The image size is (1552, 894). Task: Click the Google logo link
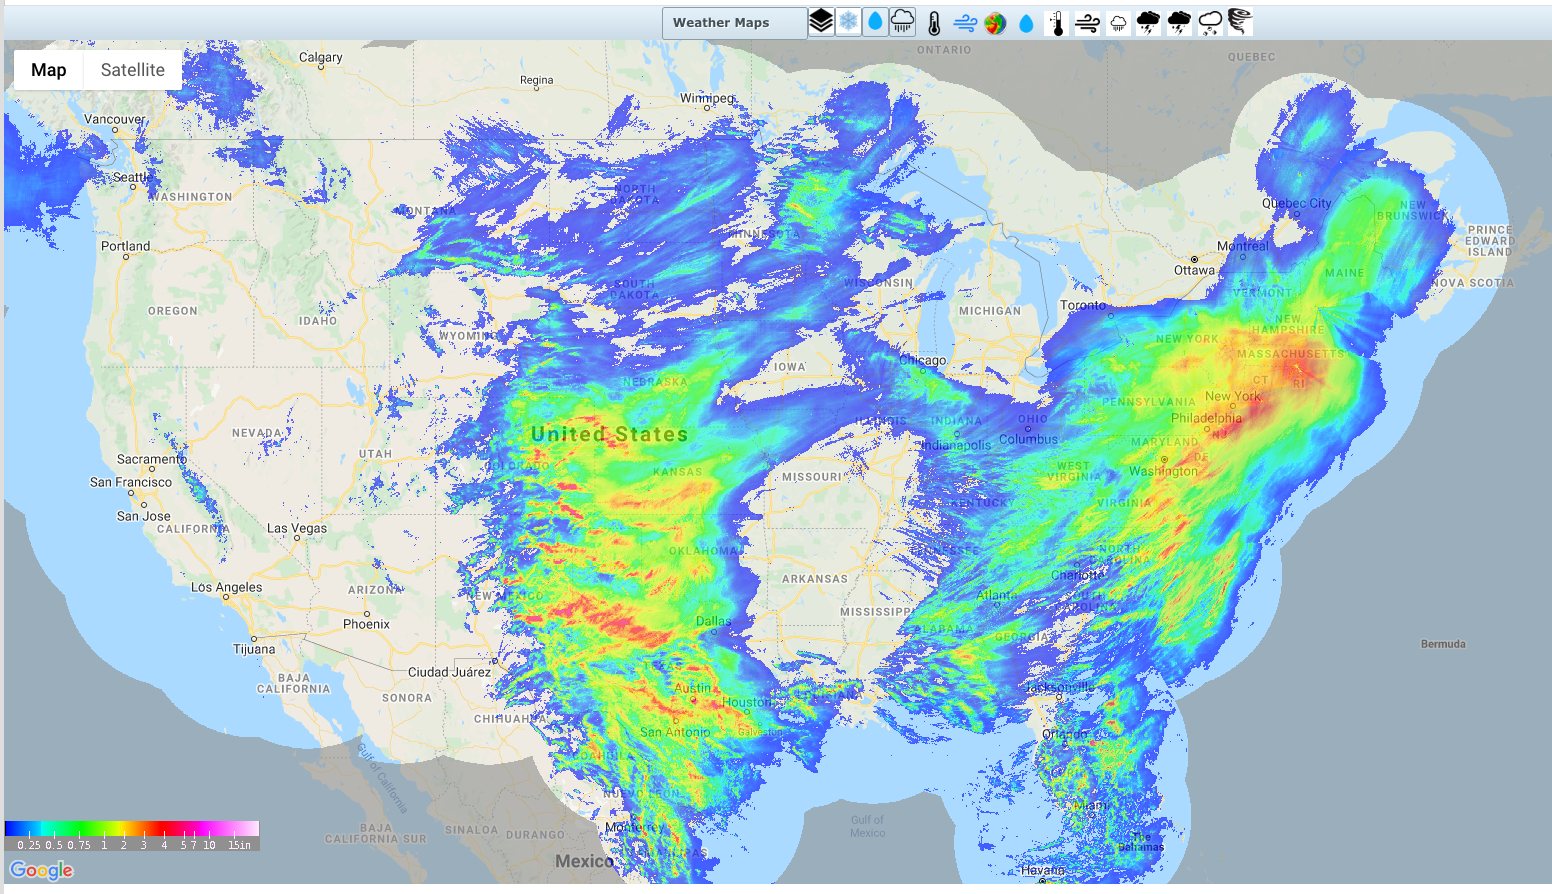pos(41,870)
